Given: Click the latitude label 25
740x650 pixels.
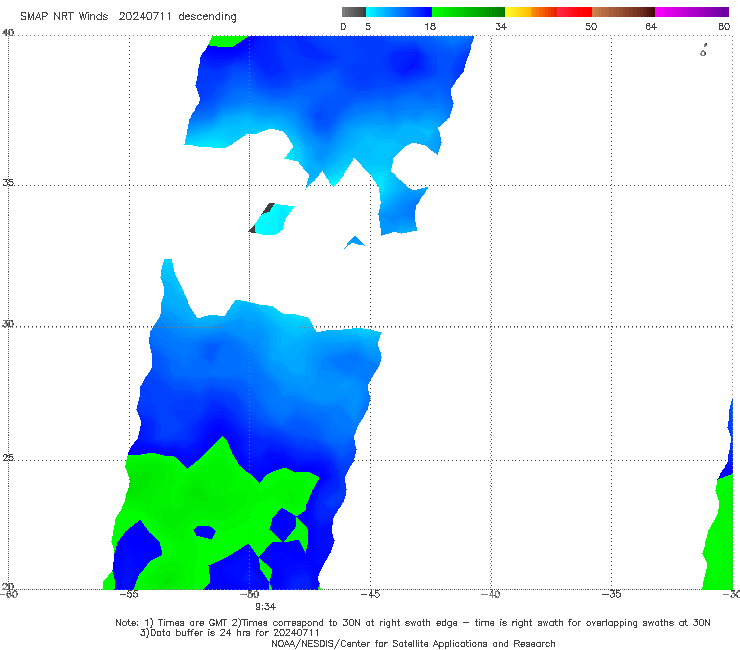Looking at the screenshot, I should click(8, 457).
